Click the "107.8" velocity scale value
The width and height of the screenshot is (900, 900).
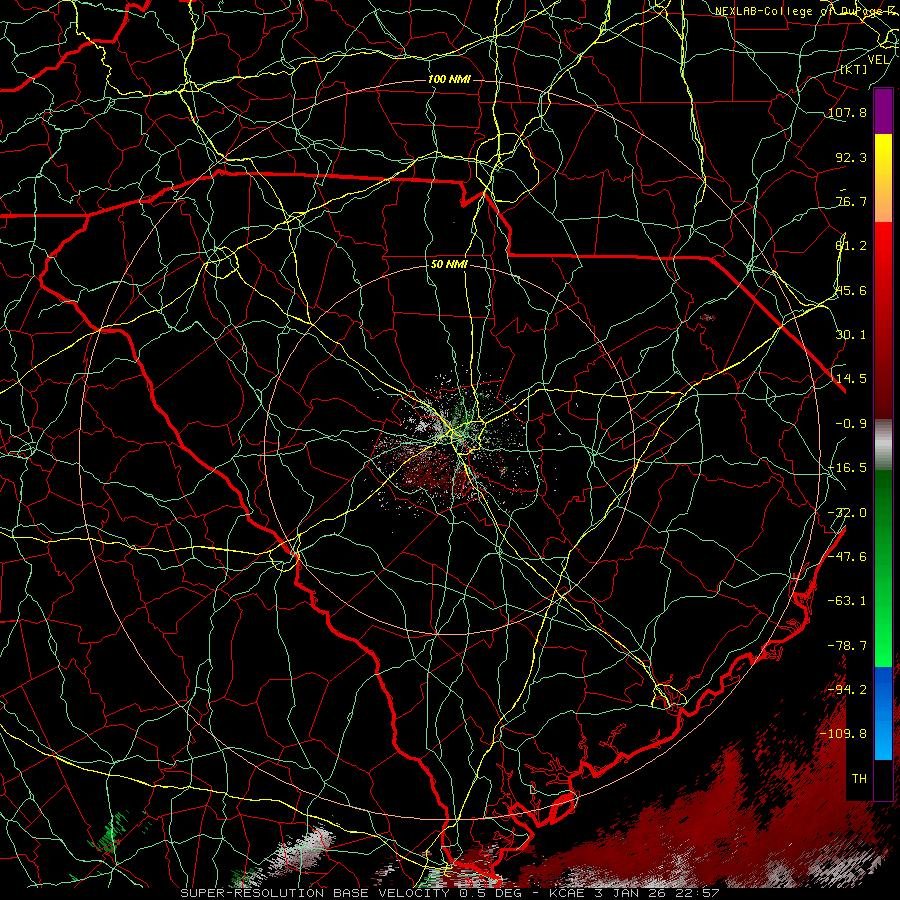pyautogui.click(x=847, y=112)
